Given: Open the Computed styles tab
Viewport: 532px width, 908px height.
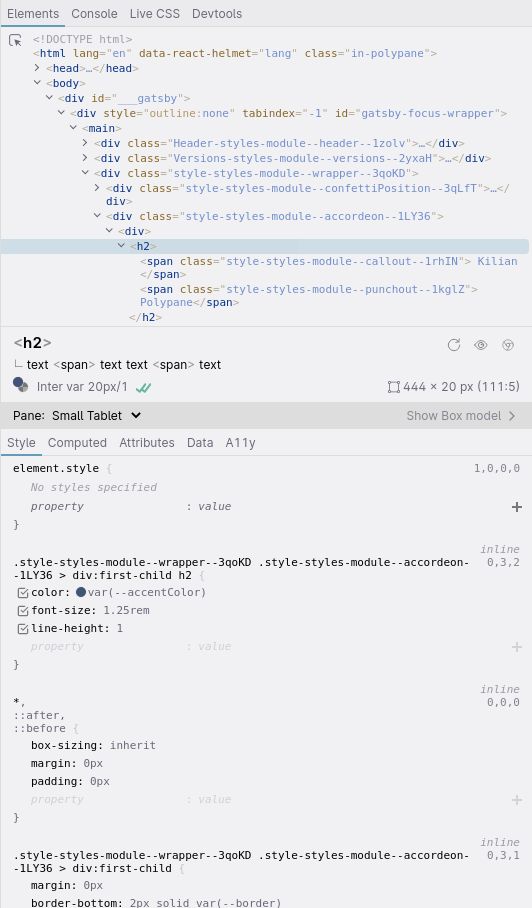Looking at the screenshot, I should tap(77, 443).
